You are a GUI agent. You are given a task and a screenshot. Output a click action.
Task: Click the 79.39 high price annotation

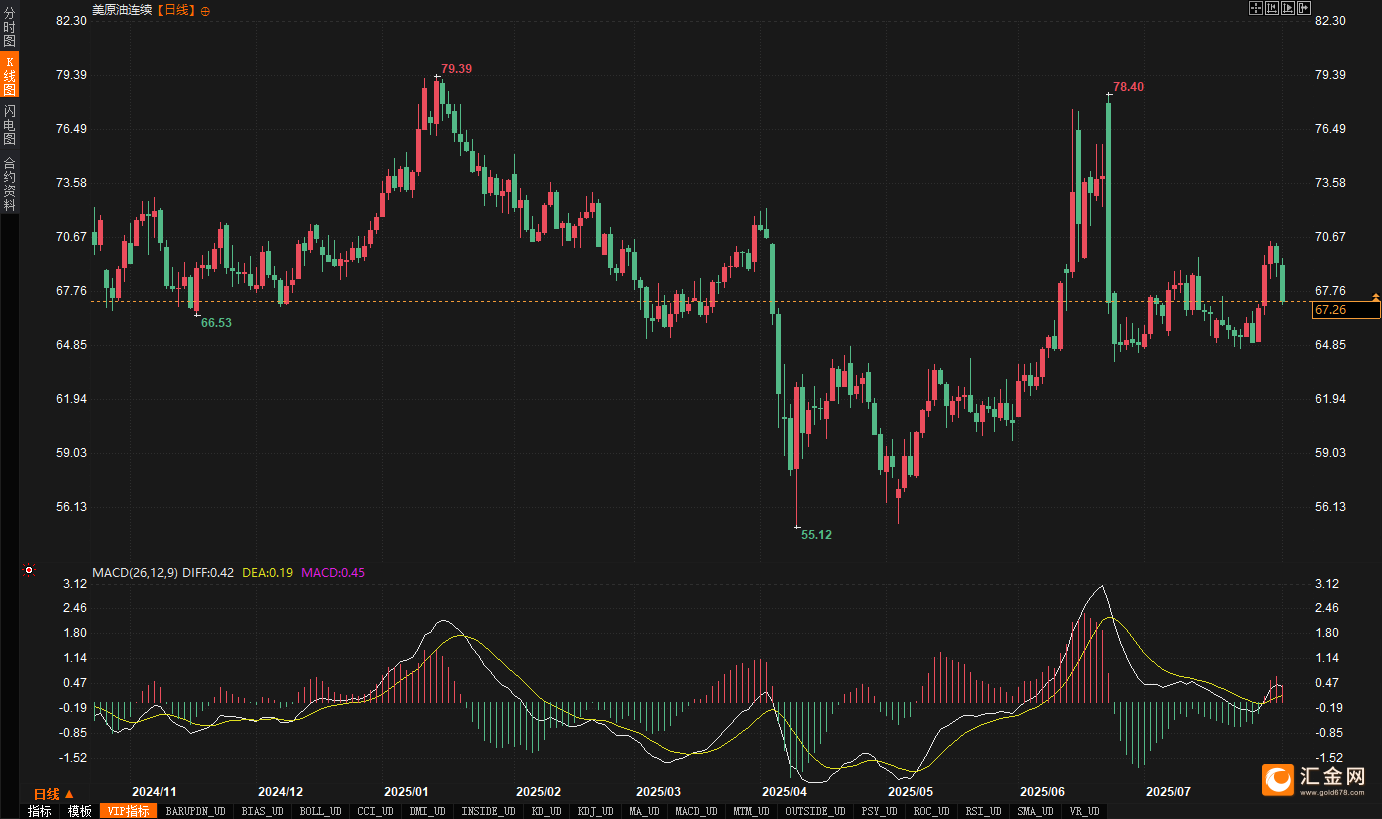tap(456, 68)
